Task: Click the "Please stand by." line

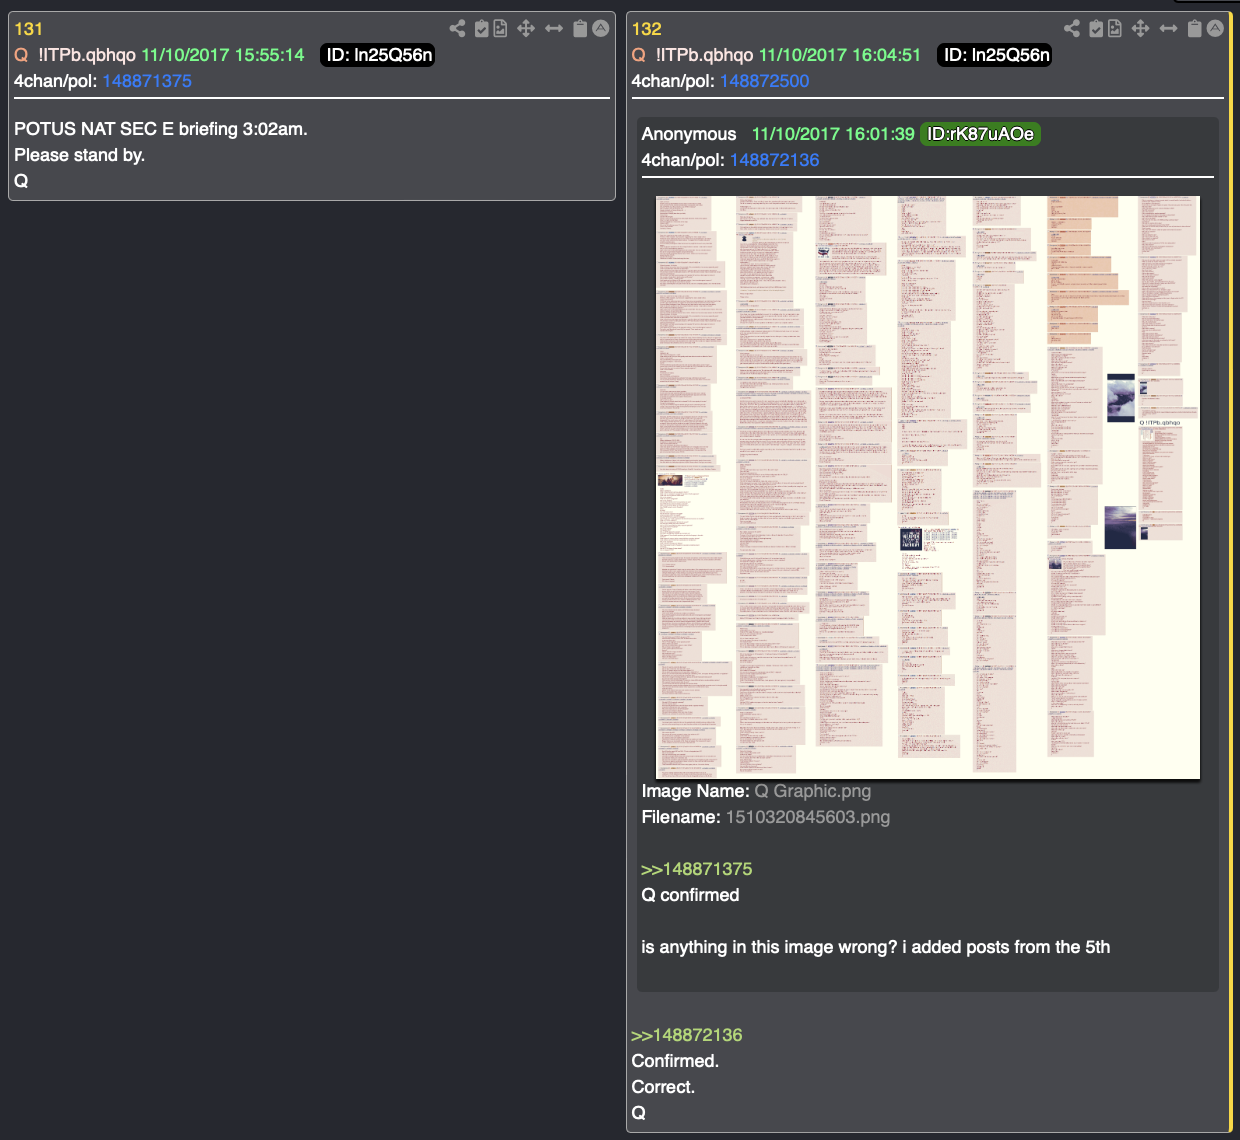Action: [x=80, y=155]
